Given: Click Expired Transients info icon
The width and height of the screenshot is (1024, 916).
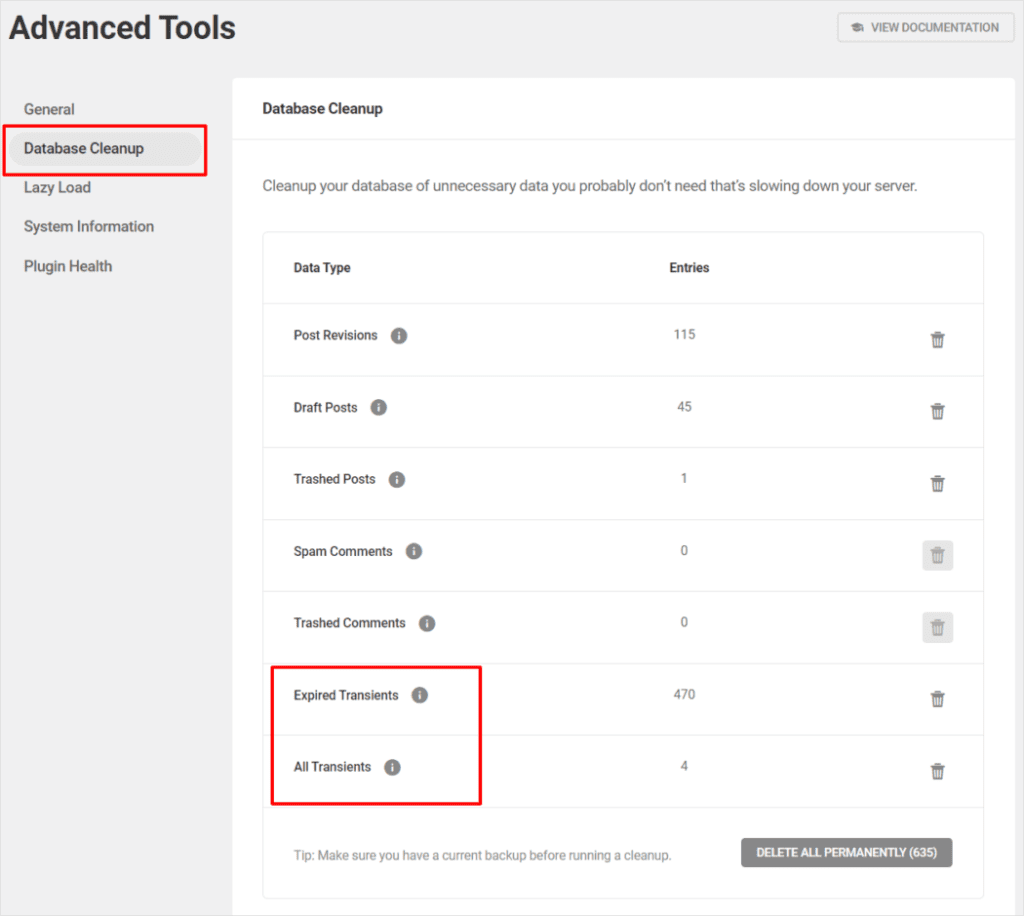Looking at the screenshot, I should point(420,696).
